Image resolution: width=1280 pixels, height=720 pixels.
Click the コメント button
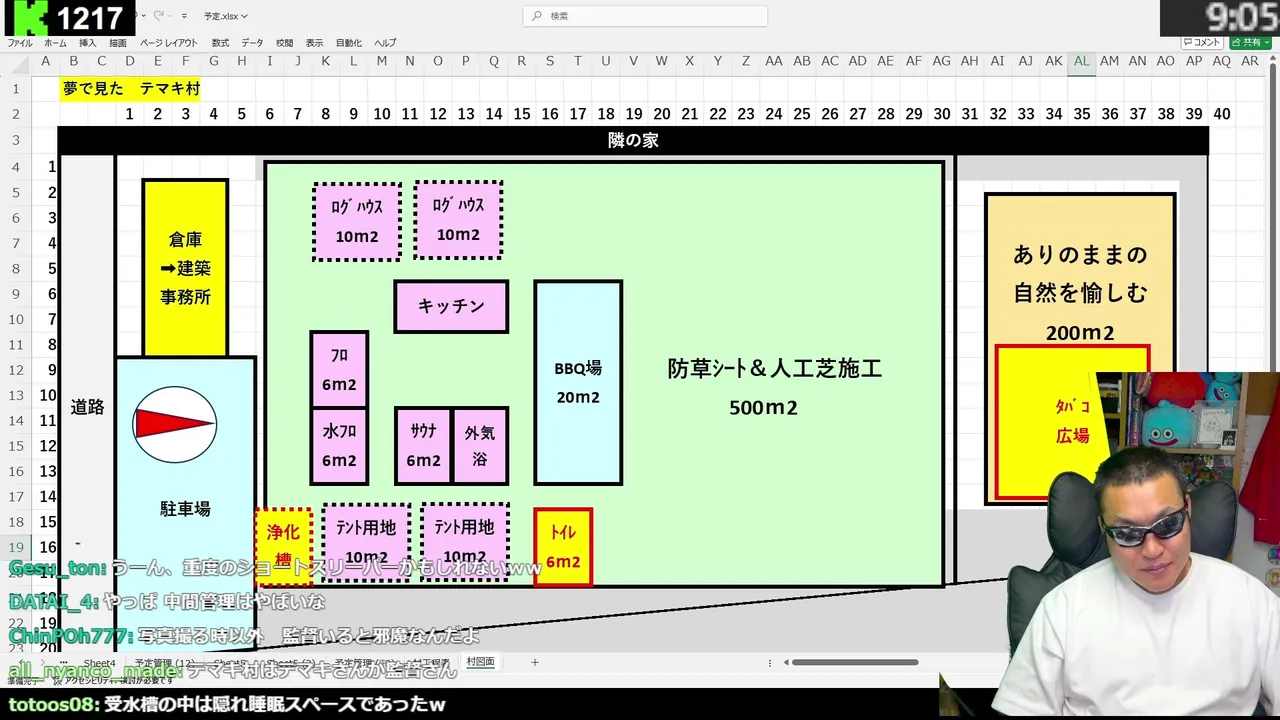point(1202,43)
